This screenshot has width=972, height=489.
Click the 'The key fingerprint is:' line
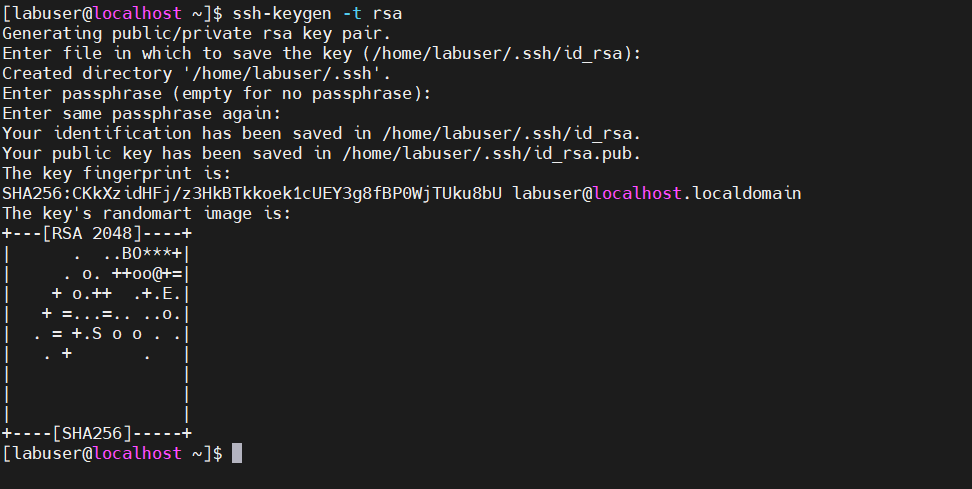pos(117,174)
